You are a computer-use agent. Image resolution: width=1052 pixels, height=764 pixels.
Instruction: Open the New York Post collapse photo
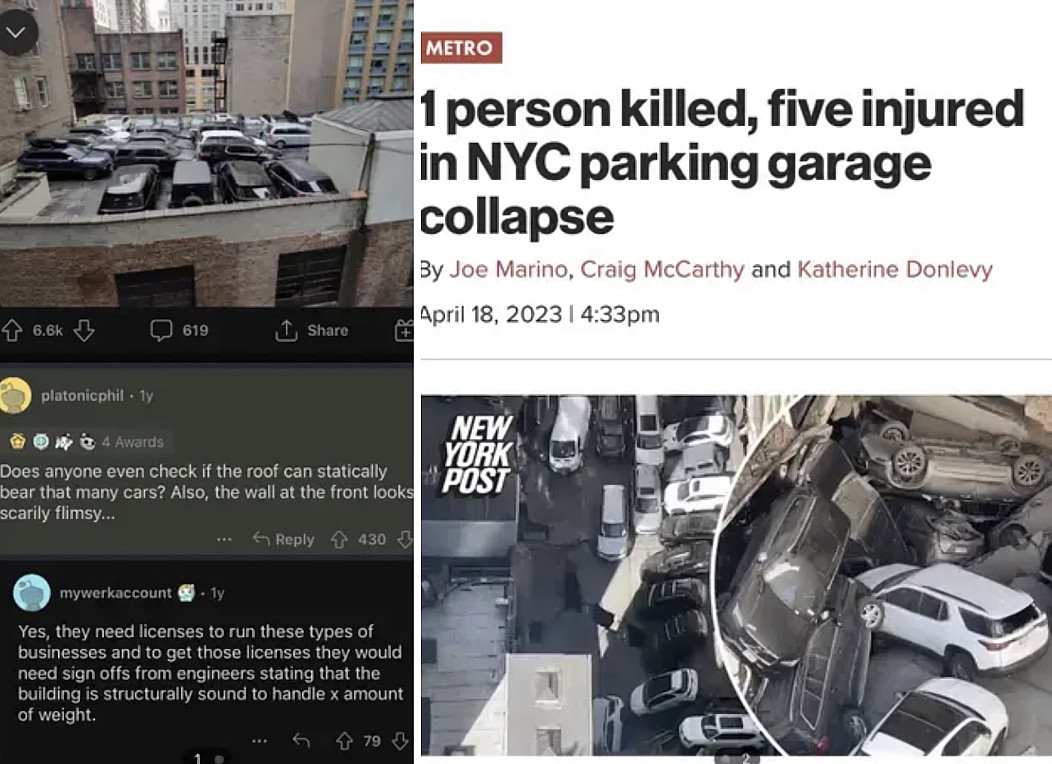click(736, 576)
